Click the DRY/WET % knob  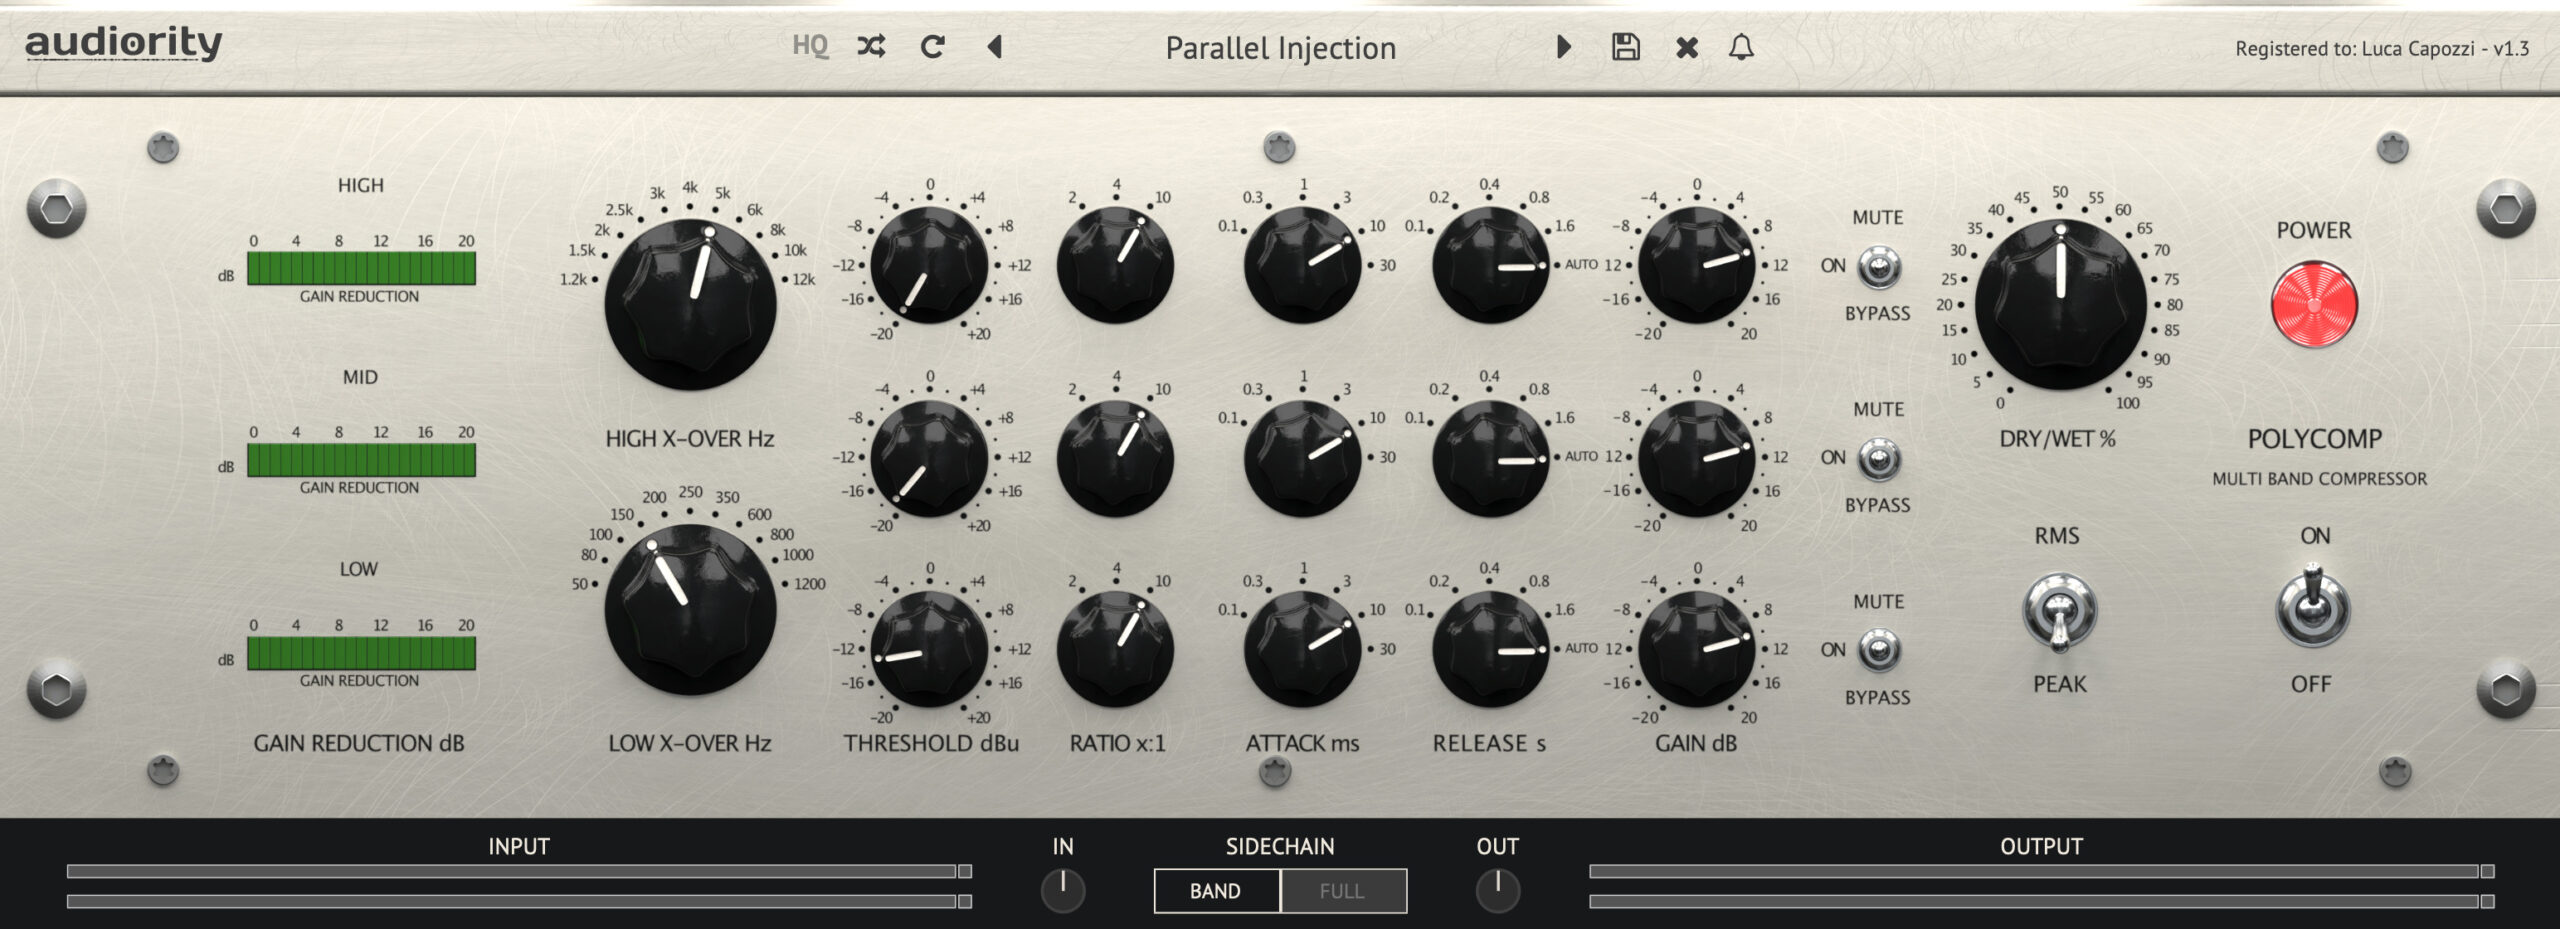pos(2060,305)
